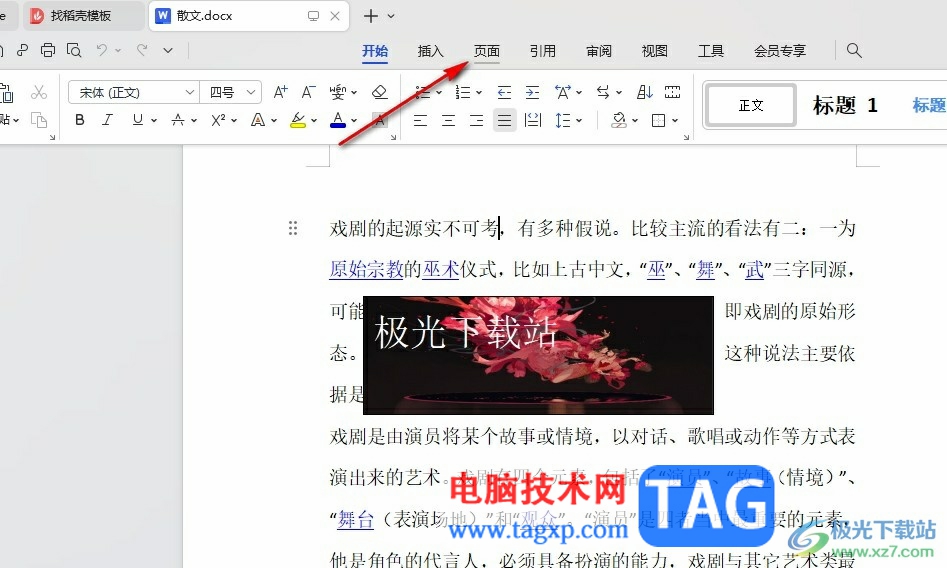Select the 散文.docx document tab
947x568 pixels.
click(249, 16)
